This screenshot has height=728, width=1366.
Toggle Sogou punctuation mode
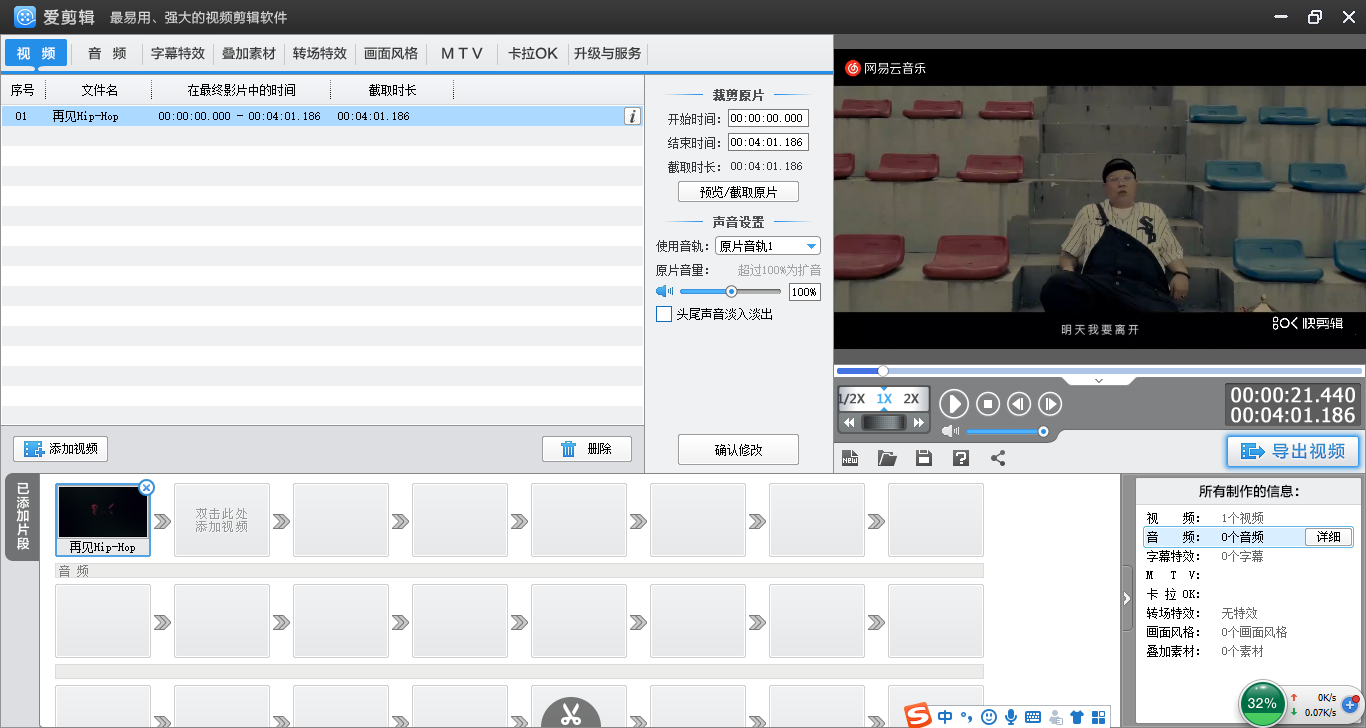pyautogui.click(x=966, y=716)
